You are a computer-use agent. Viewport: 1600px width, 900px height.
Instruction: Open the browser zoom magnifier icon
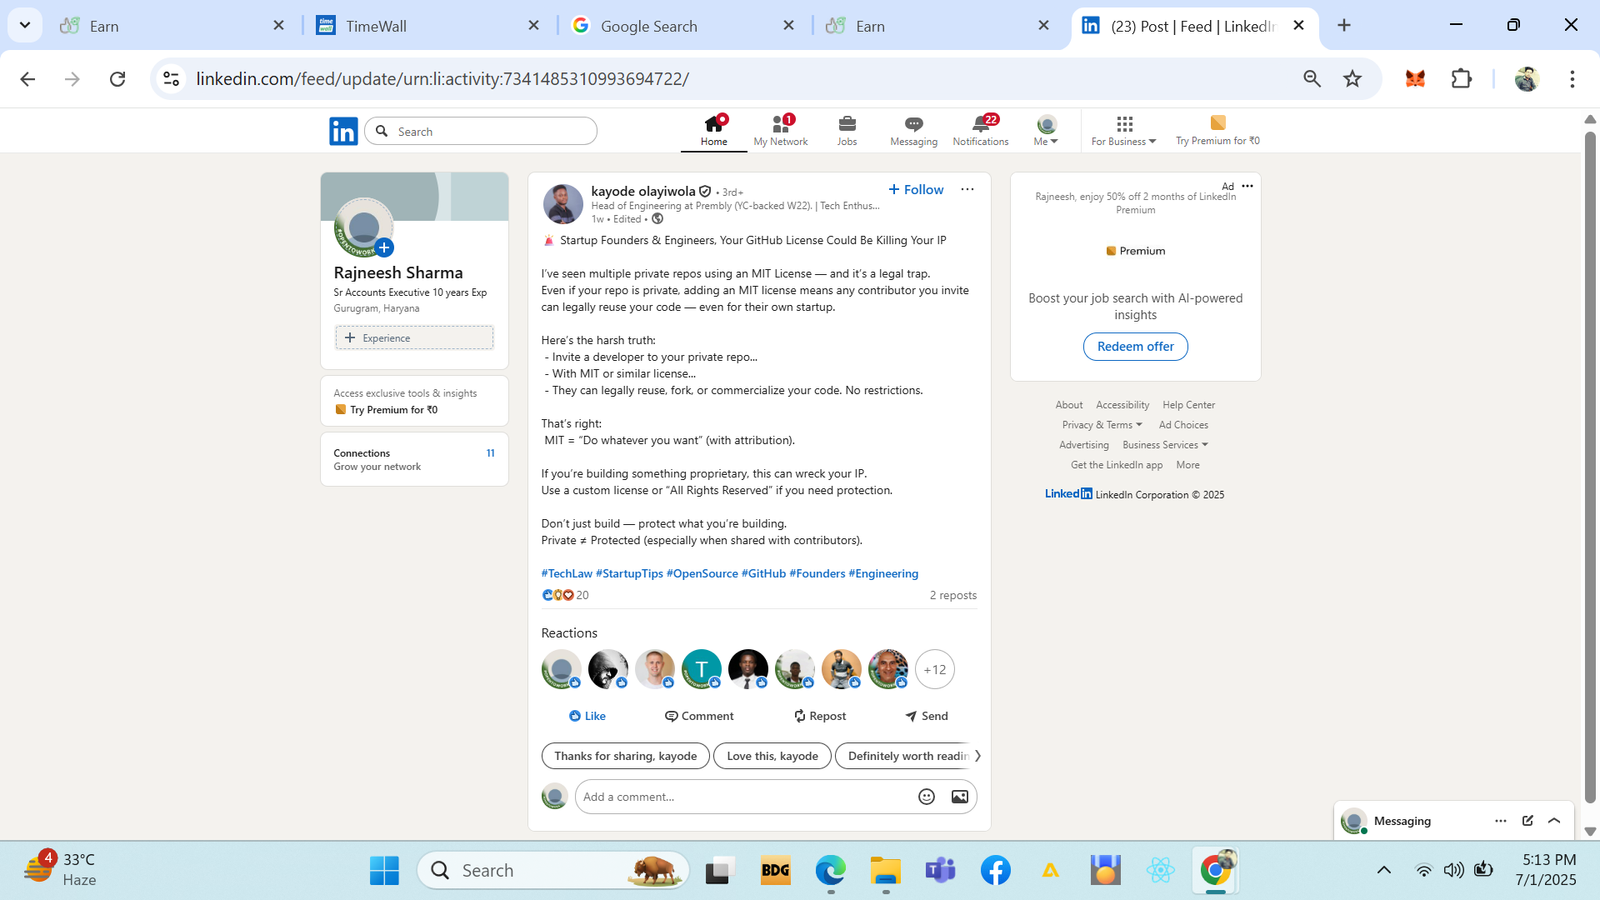click(x=1312, y=79)
